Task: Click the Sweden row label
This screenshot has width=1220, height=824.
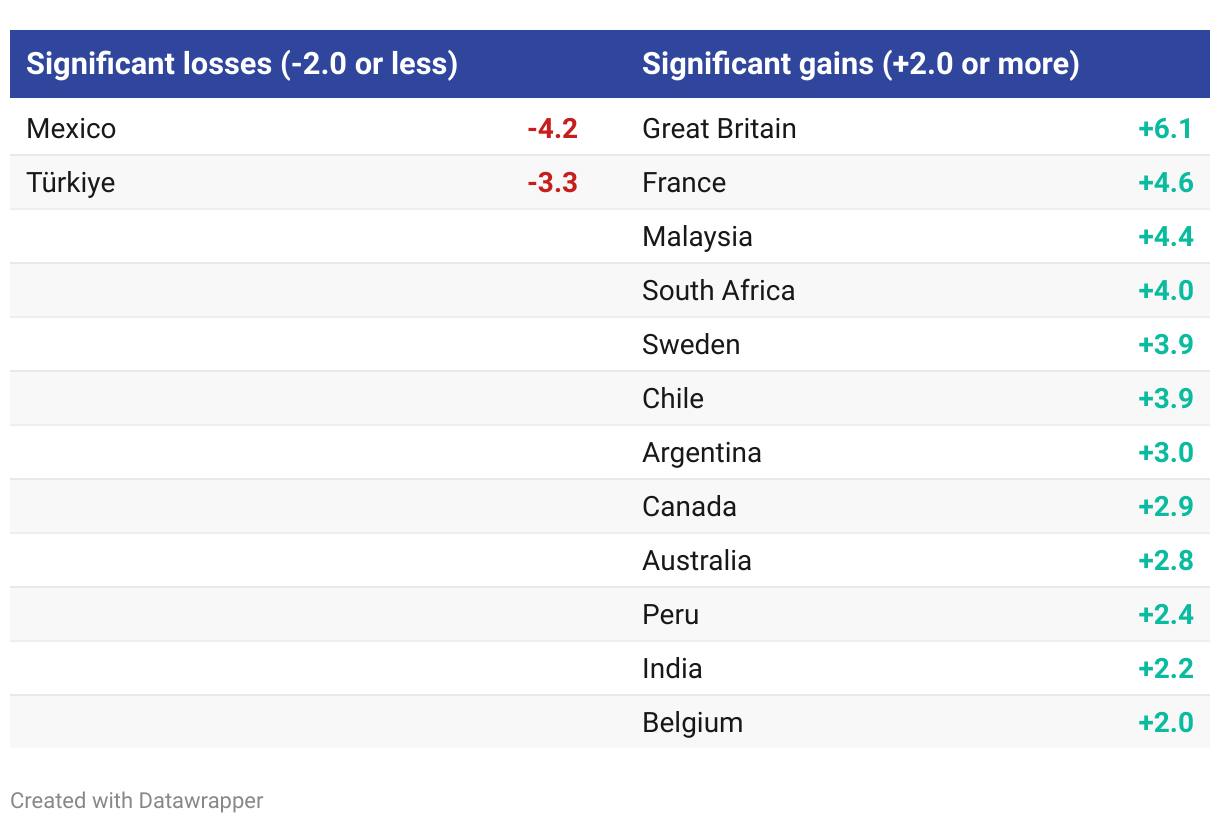Action: point(692,345)
